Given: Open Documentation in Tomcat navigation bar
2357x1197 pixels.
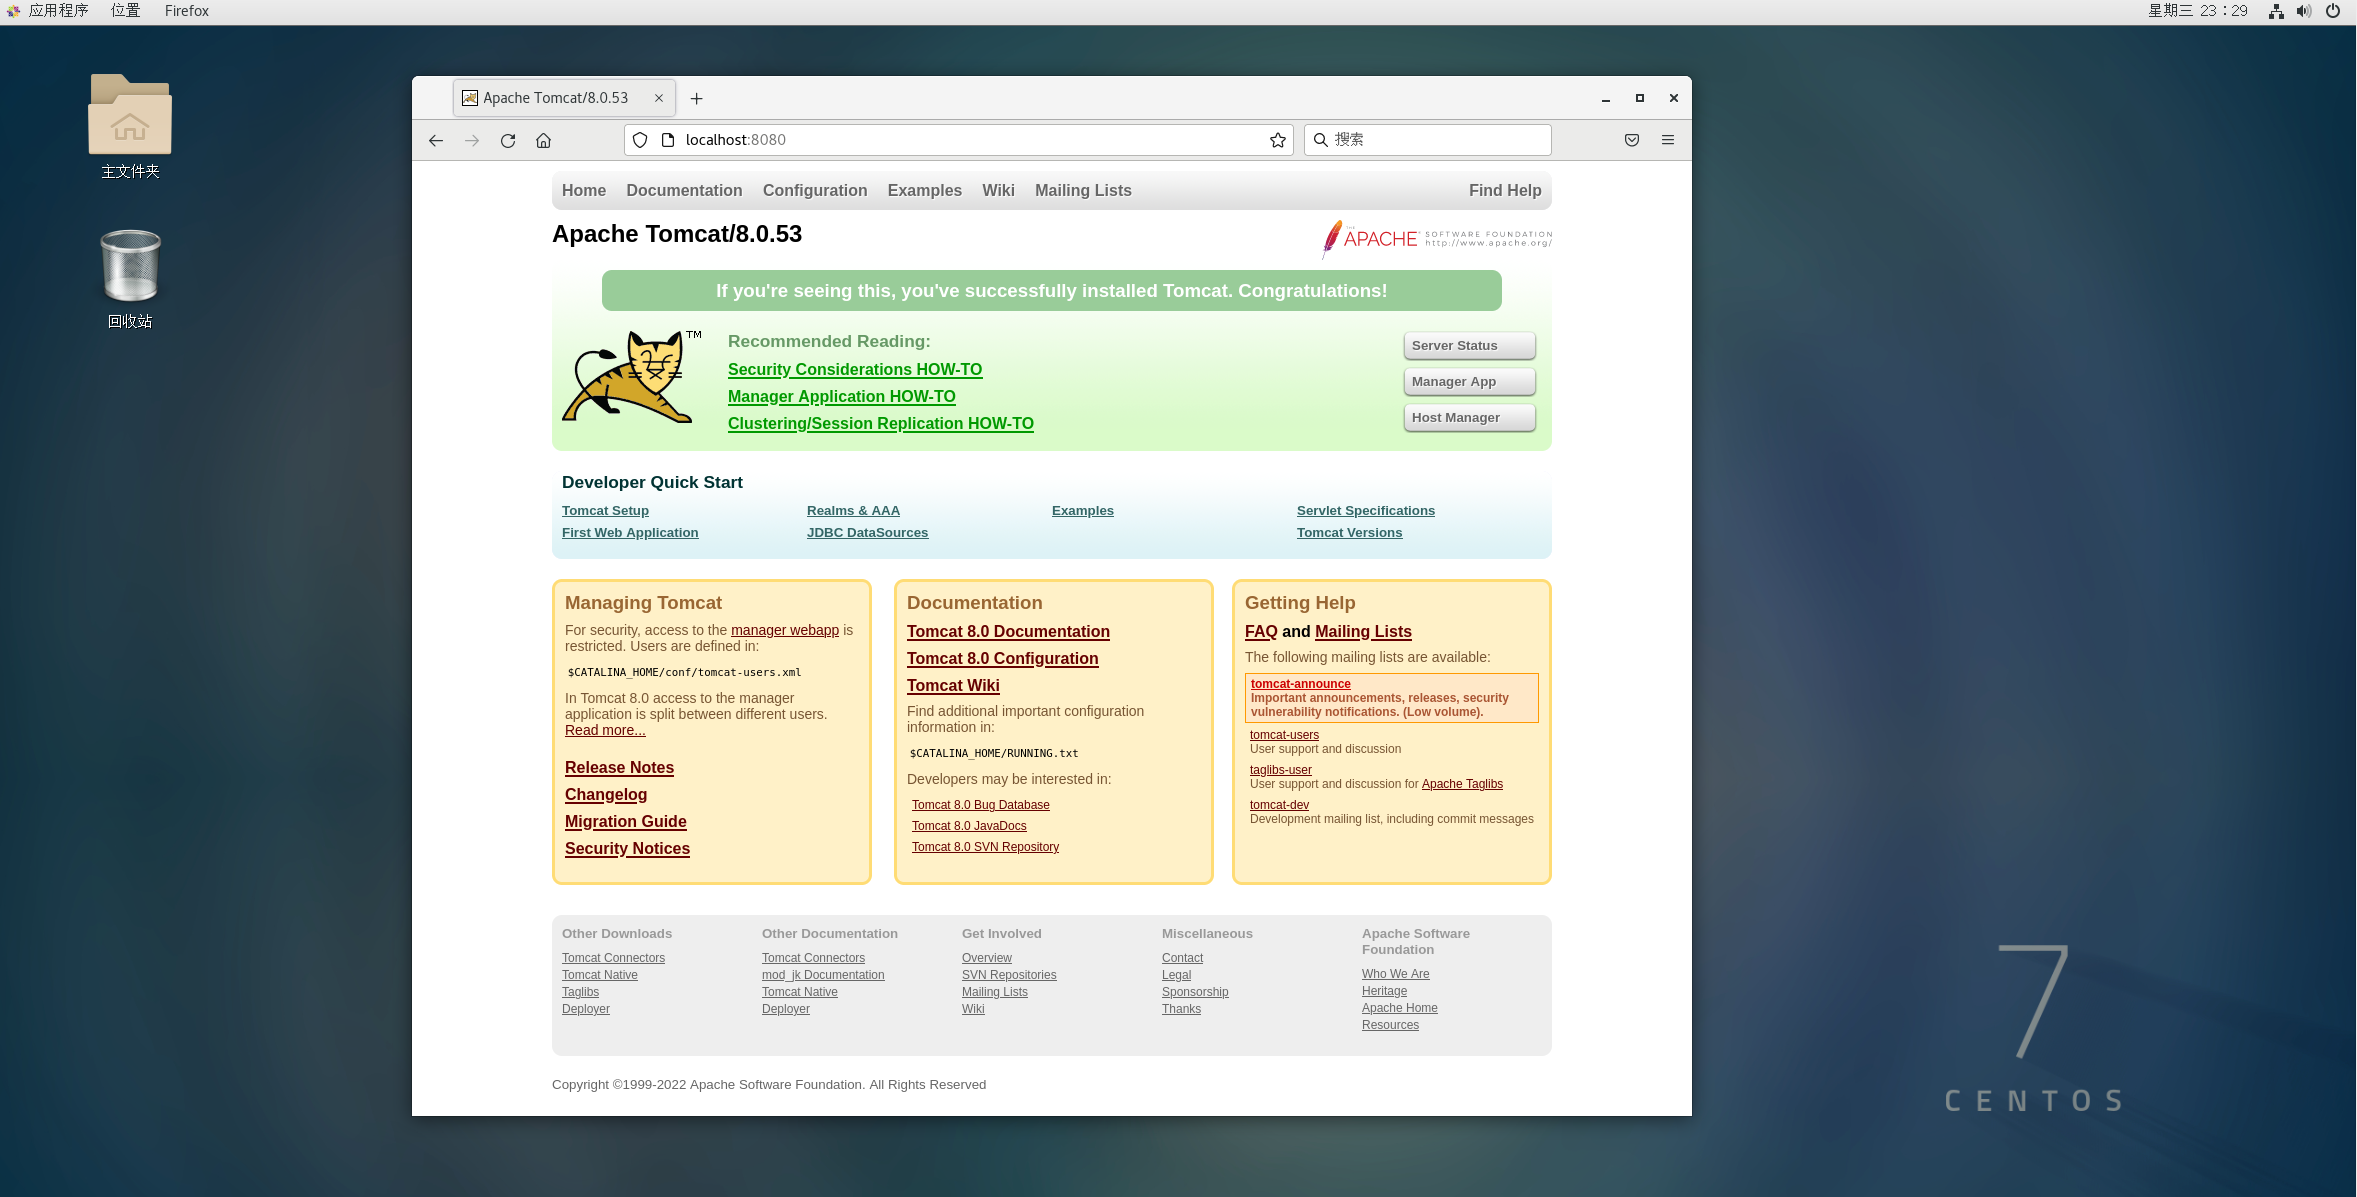Looking at the screenshot, I should point(684,190).
